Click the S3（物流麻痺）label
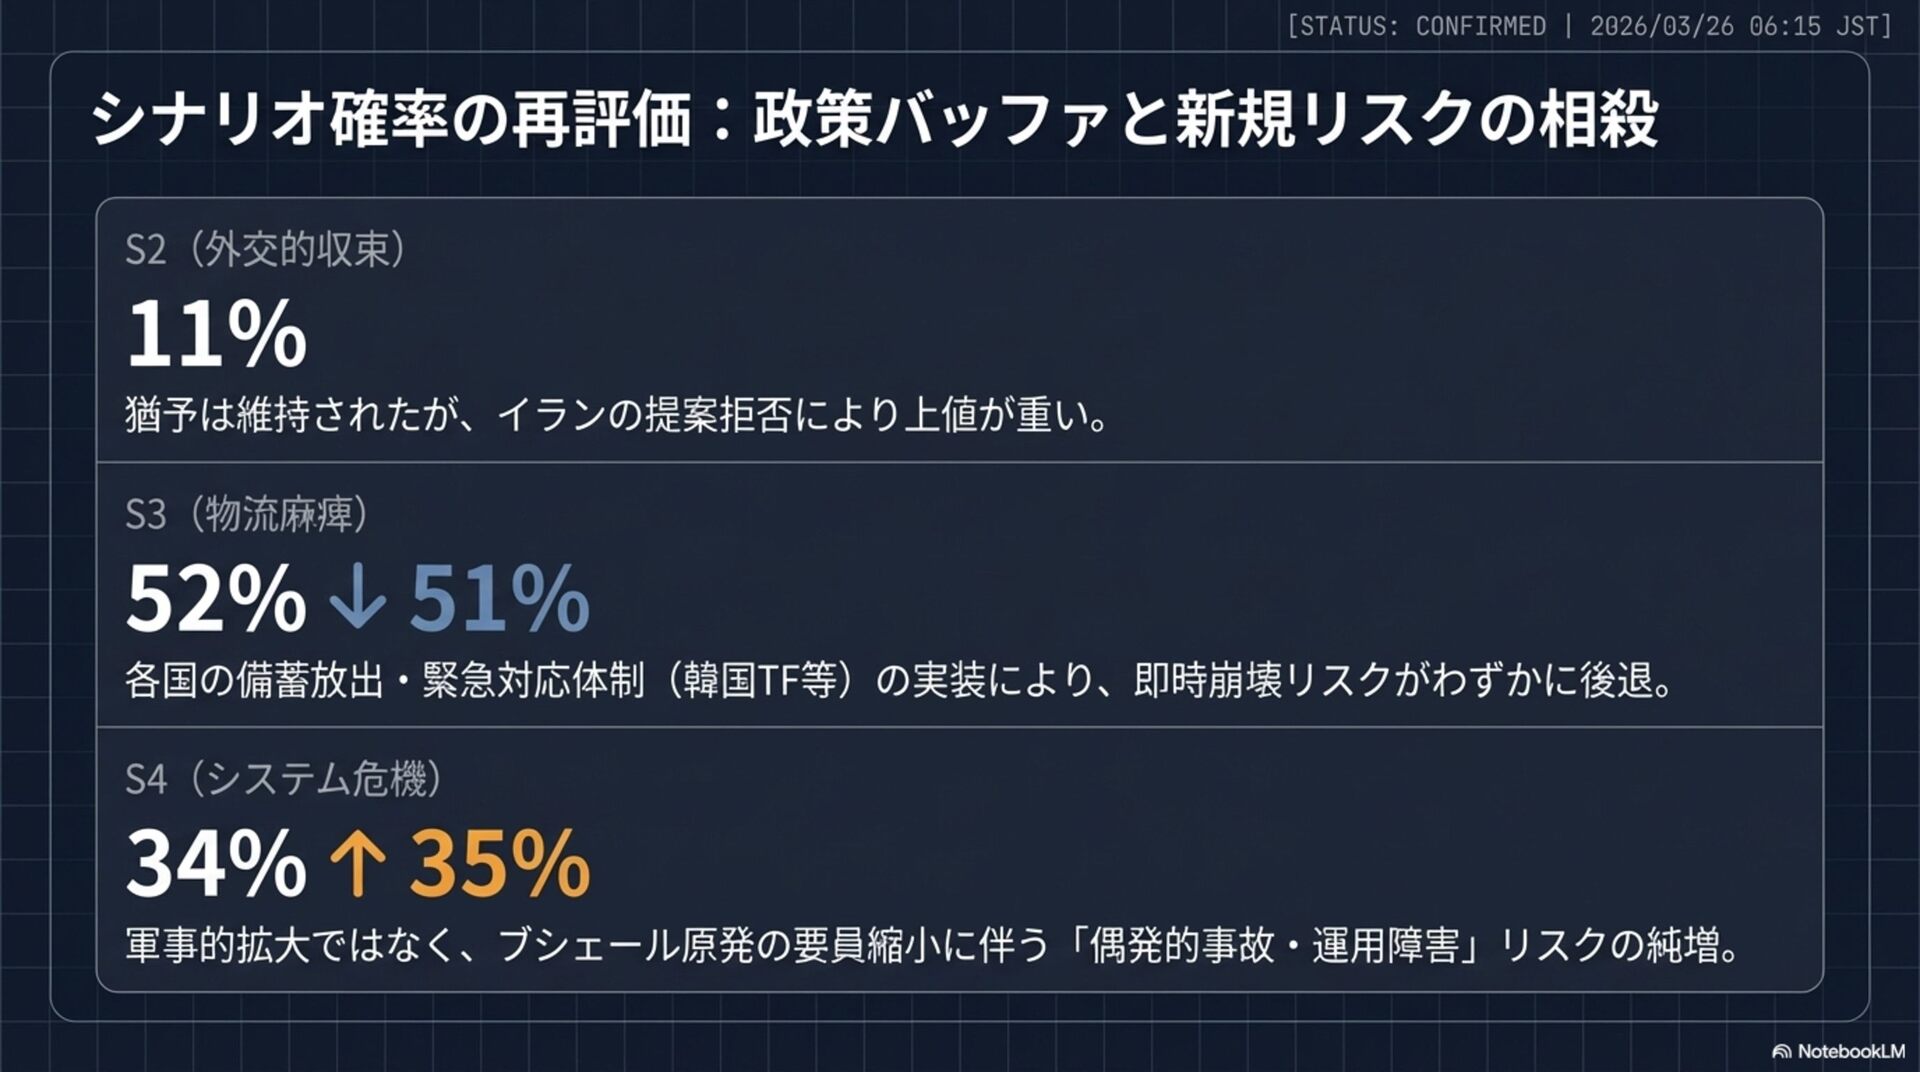Viewport: 1920px width, 1072px height. (x=247, y=514)
